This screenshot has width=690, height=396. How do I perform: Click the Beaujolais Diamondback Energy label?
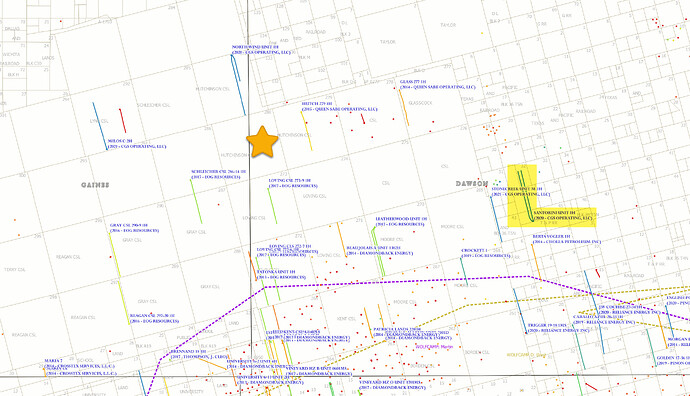click(x=380, y=251)
